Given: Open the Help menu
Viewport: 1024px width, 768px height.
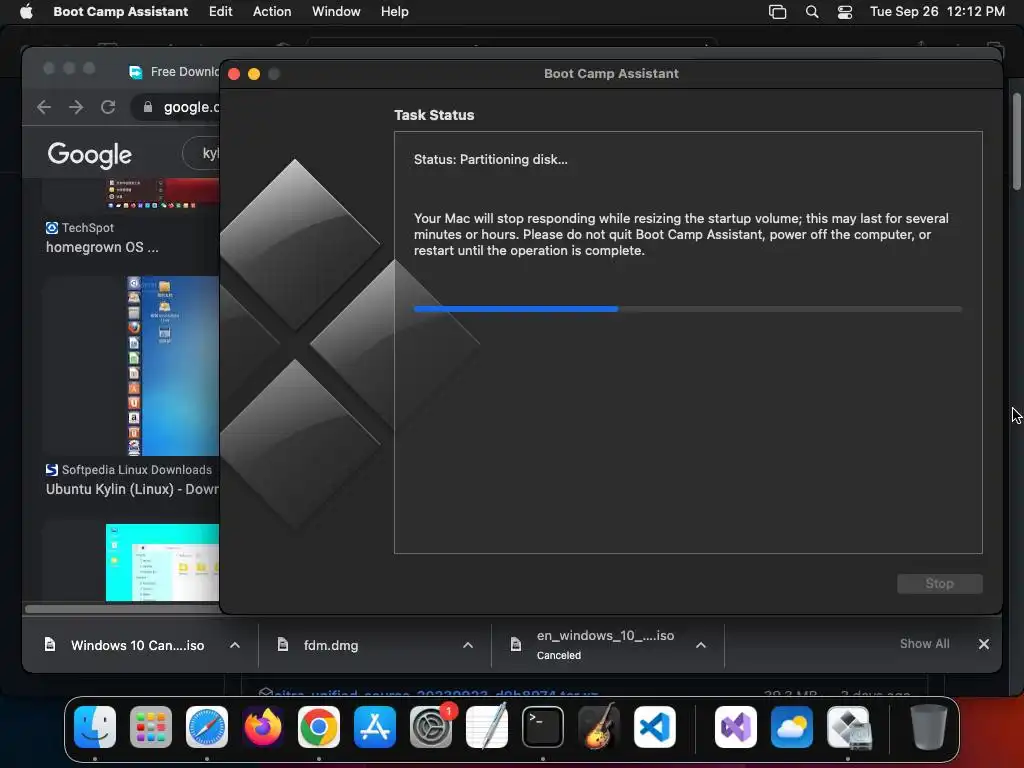Looking at the screenshot, I should (x=394, y=11).
